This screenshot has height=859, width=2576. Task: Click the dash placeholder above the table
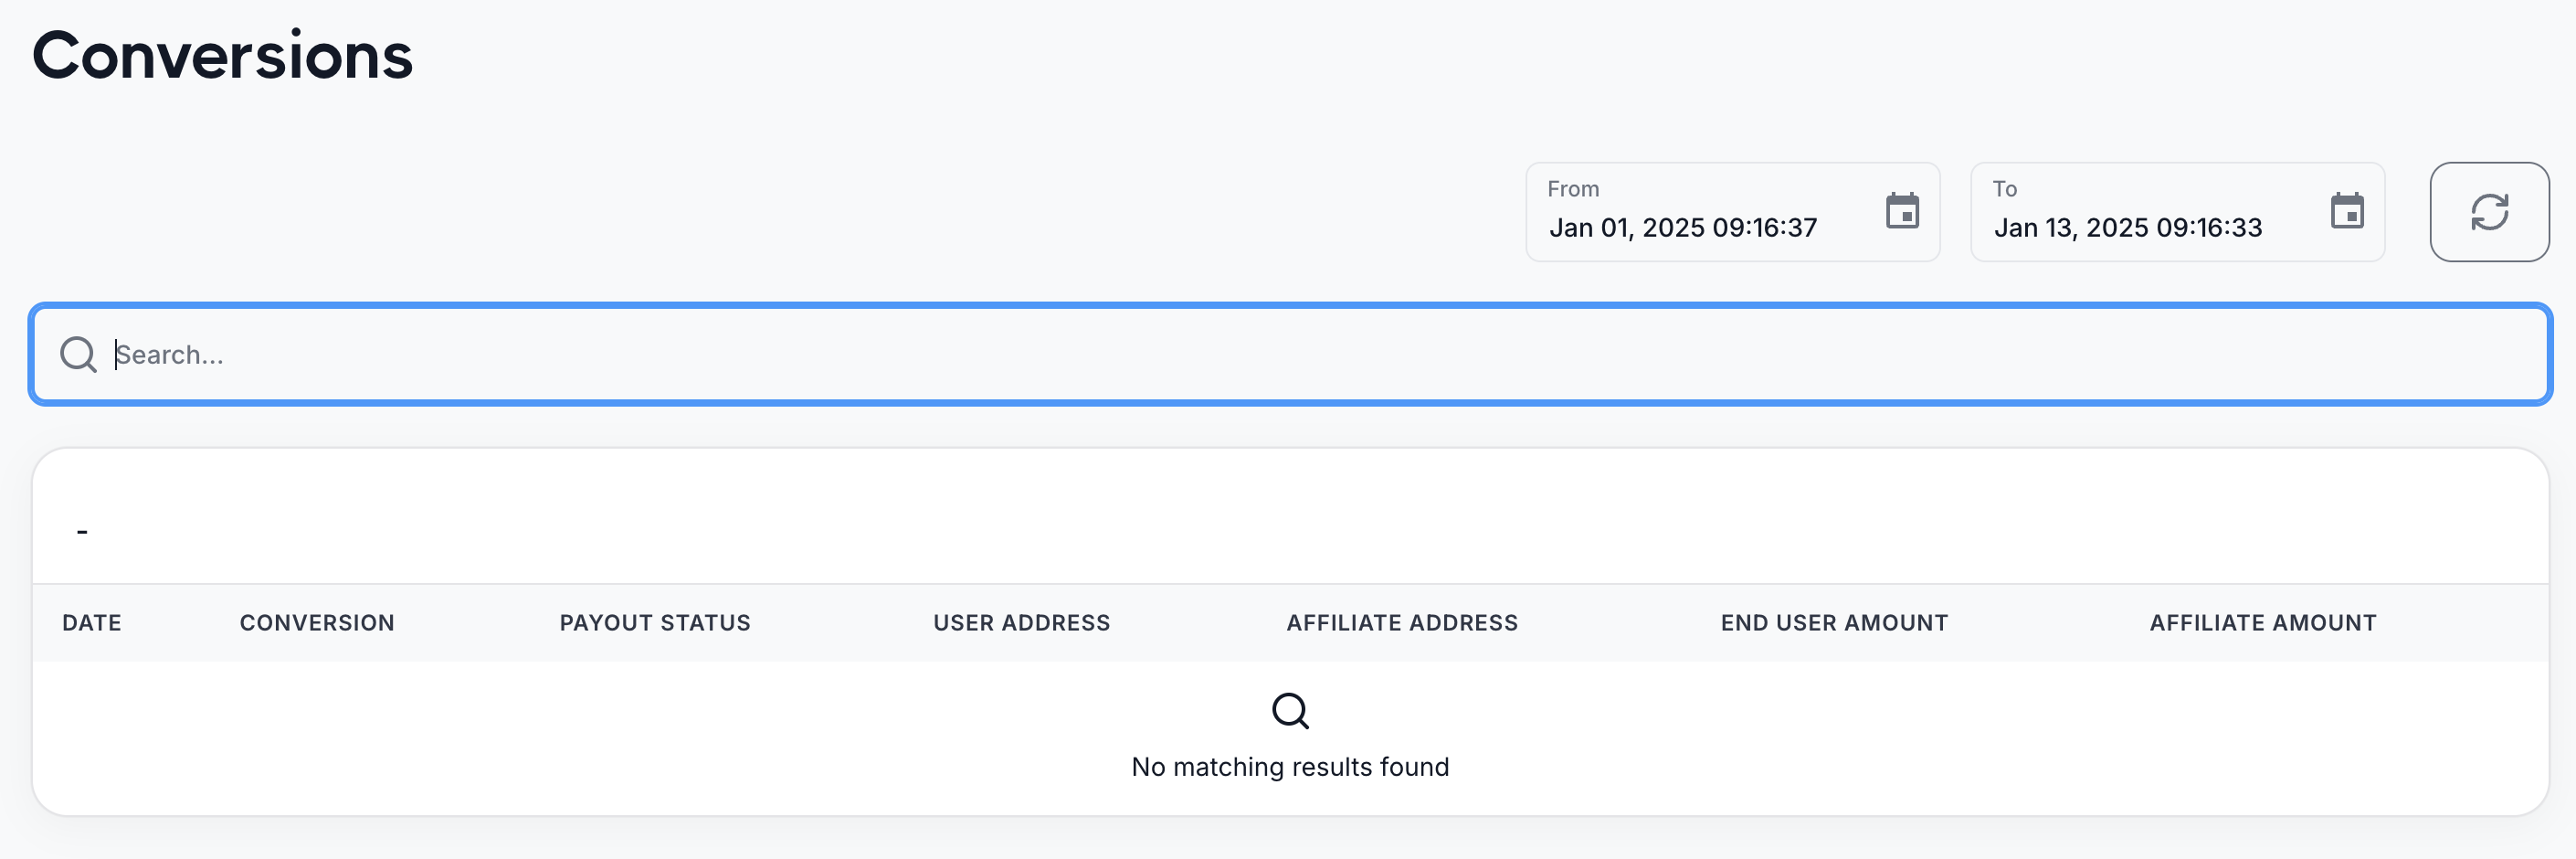(82, 531)
